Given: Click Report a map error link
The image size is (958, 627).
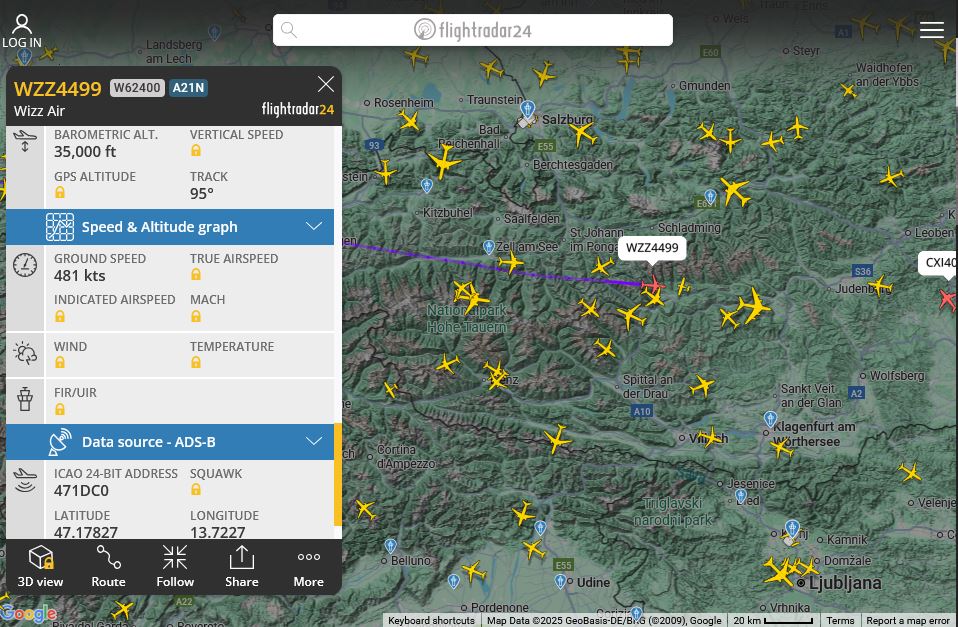Looking at the screenshot, I should coord(907,621).
